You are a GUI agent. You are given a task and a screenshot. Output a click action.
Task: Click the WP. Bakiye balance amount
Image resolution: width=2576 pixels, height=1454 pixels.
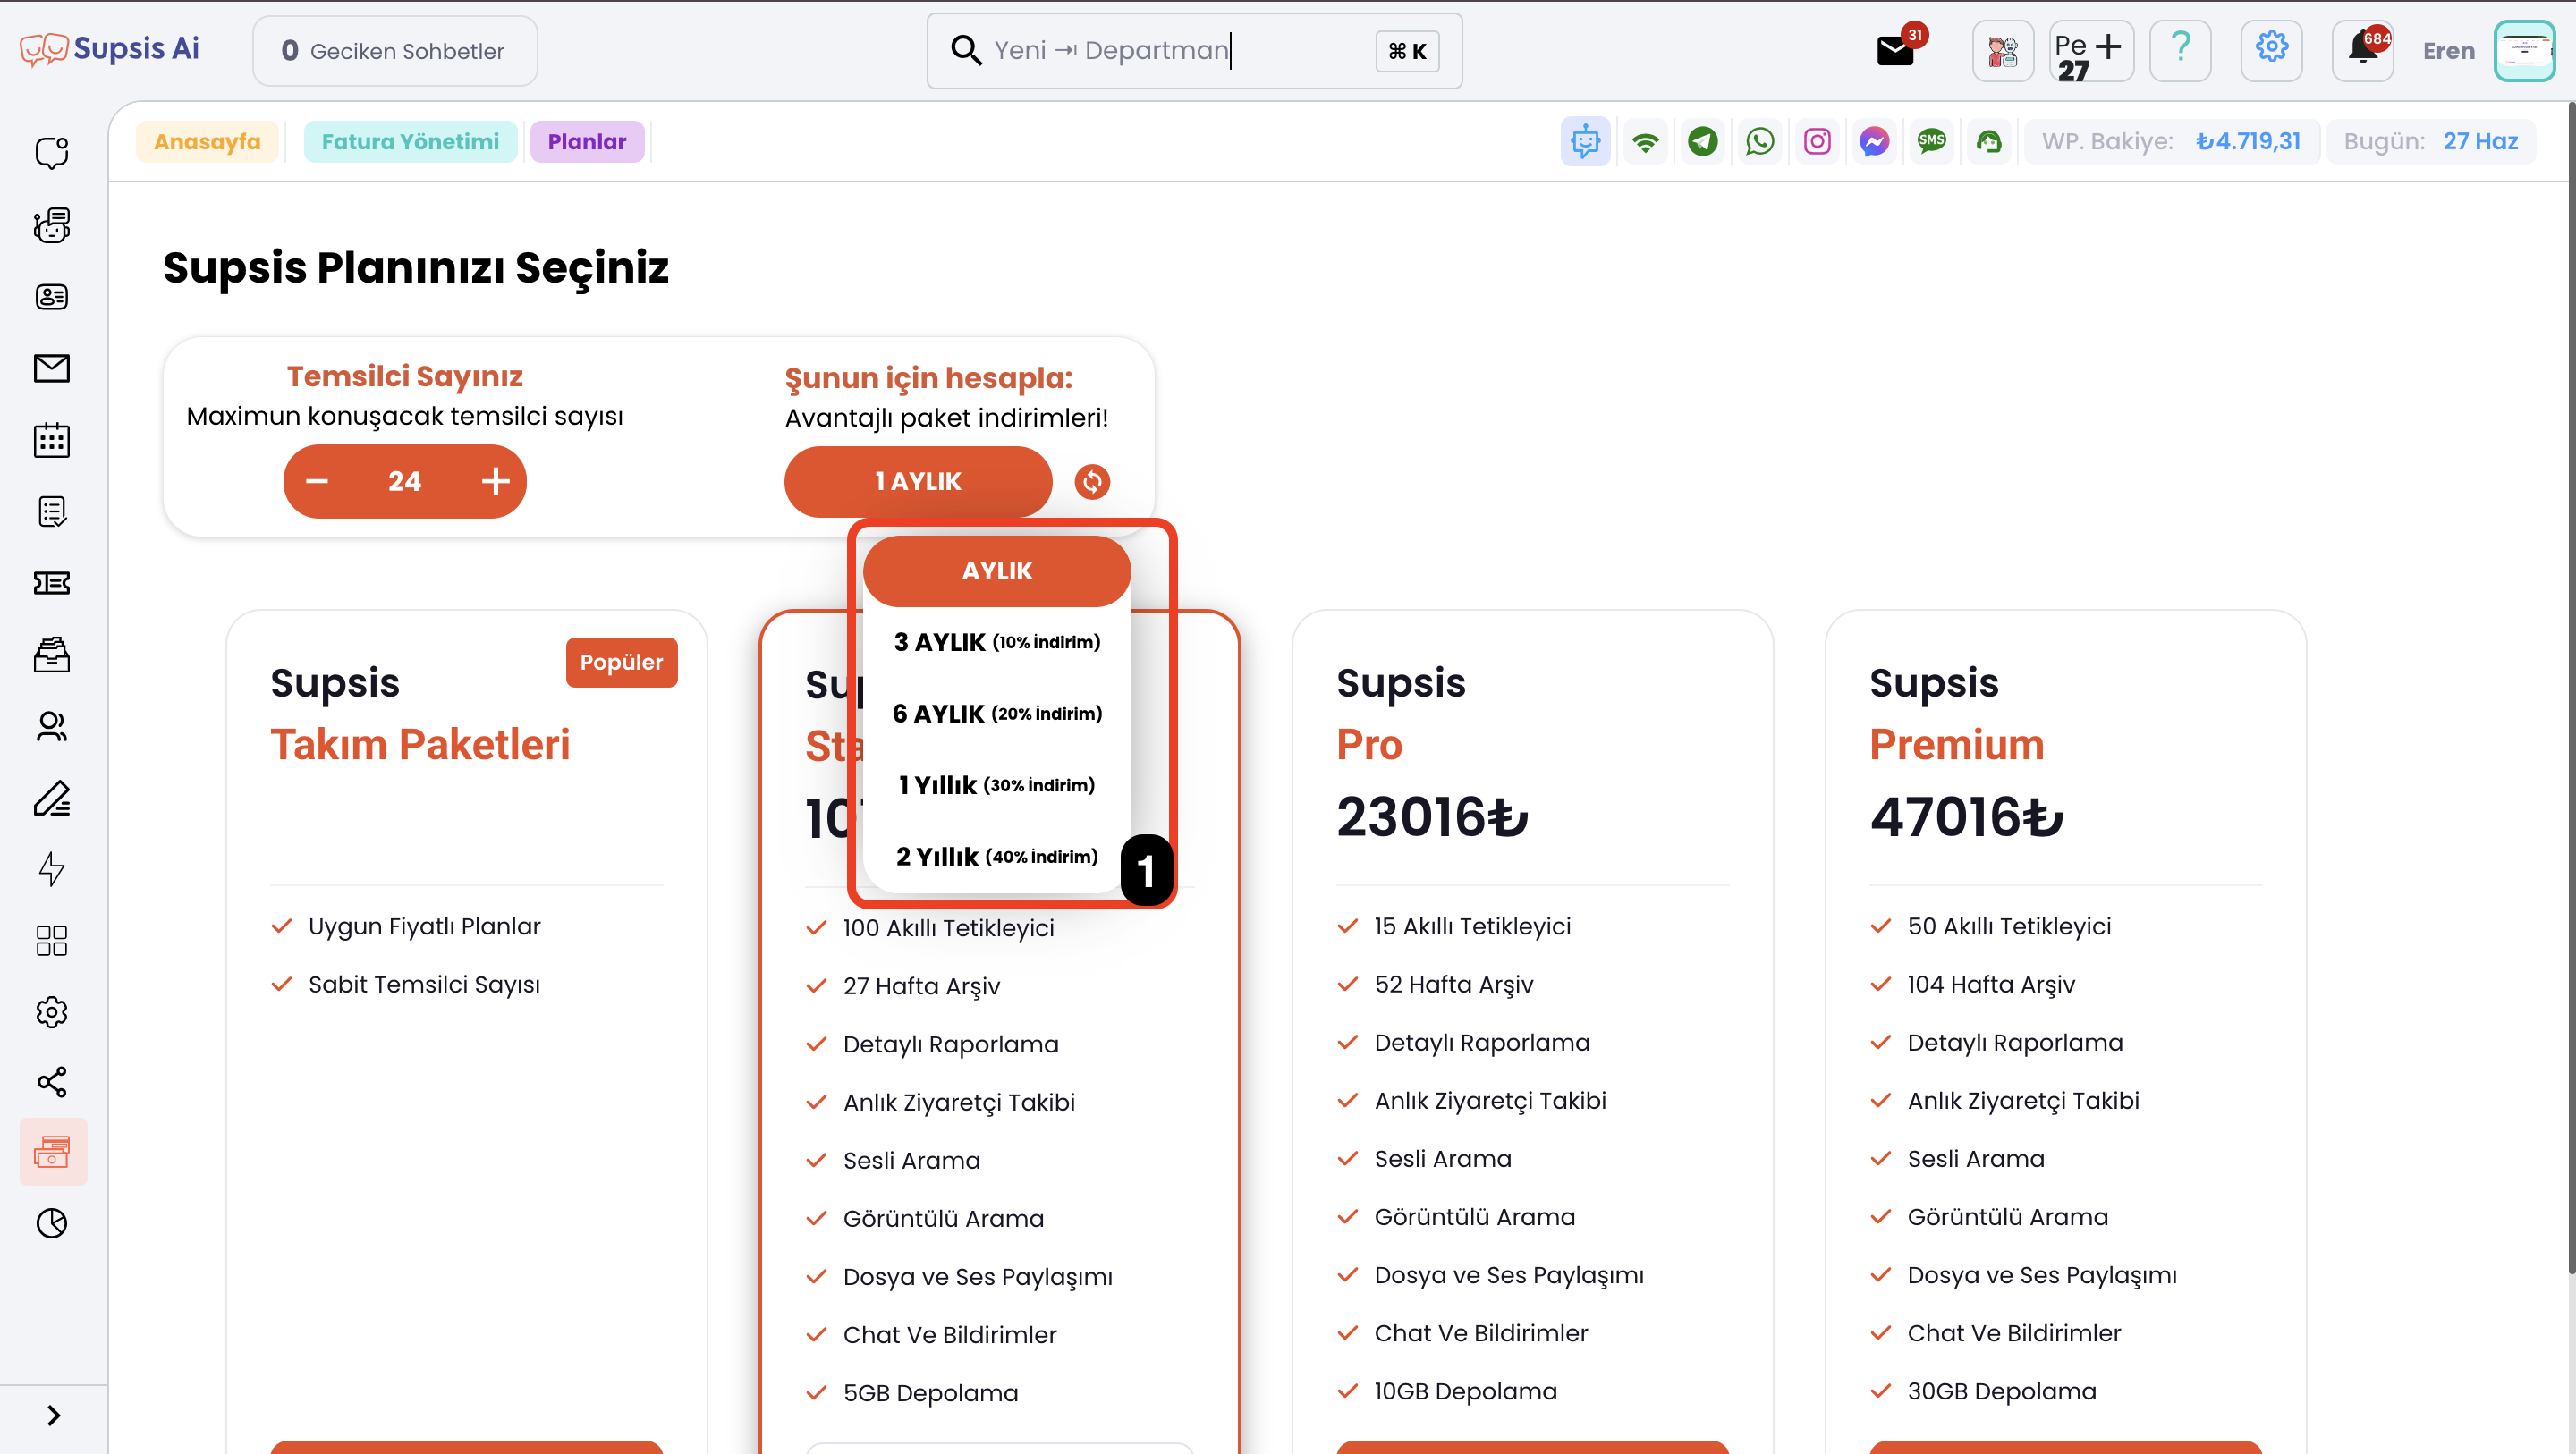[x=2248, y=141]
